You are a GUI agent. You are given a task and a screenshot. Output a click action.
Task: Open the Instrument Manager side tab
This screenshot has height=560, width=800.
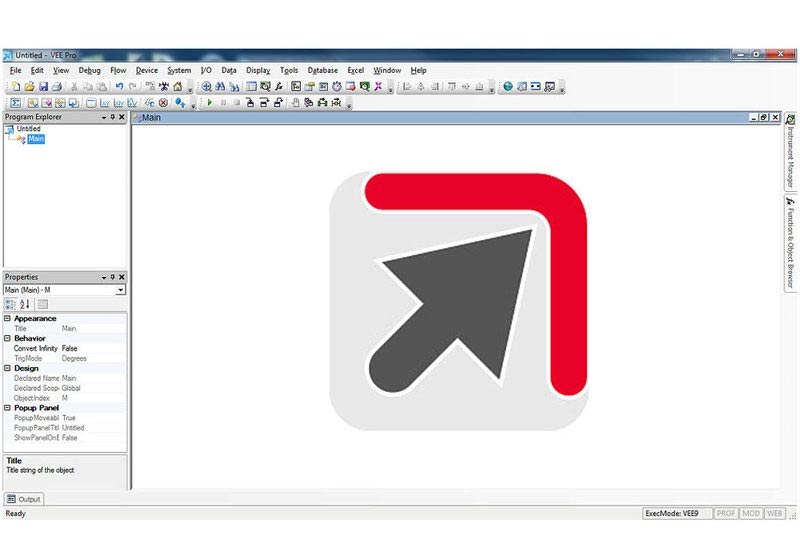pos(790,151)
